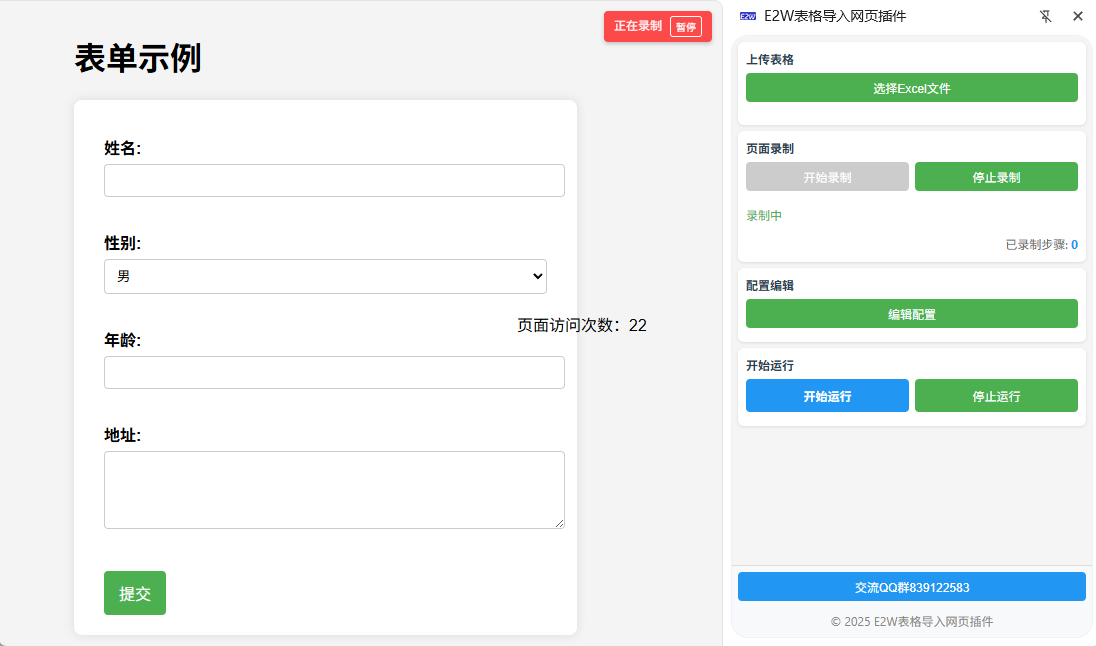Click the E2W表格导入网页插件 panel title
1096x646 pixels.
click(x=835, y=16)
